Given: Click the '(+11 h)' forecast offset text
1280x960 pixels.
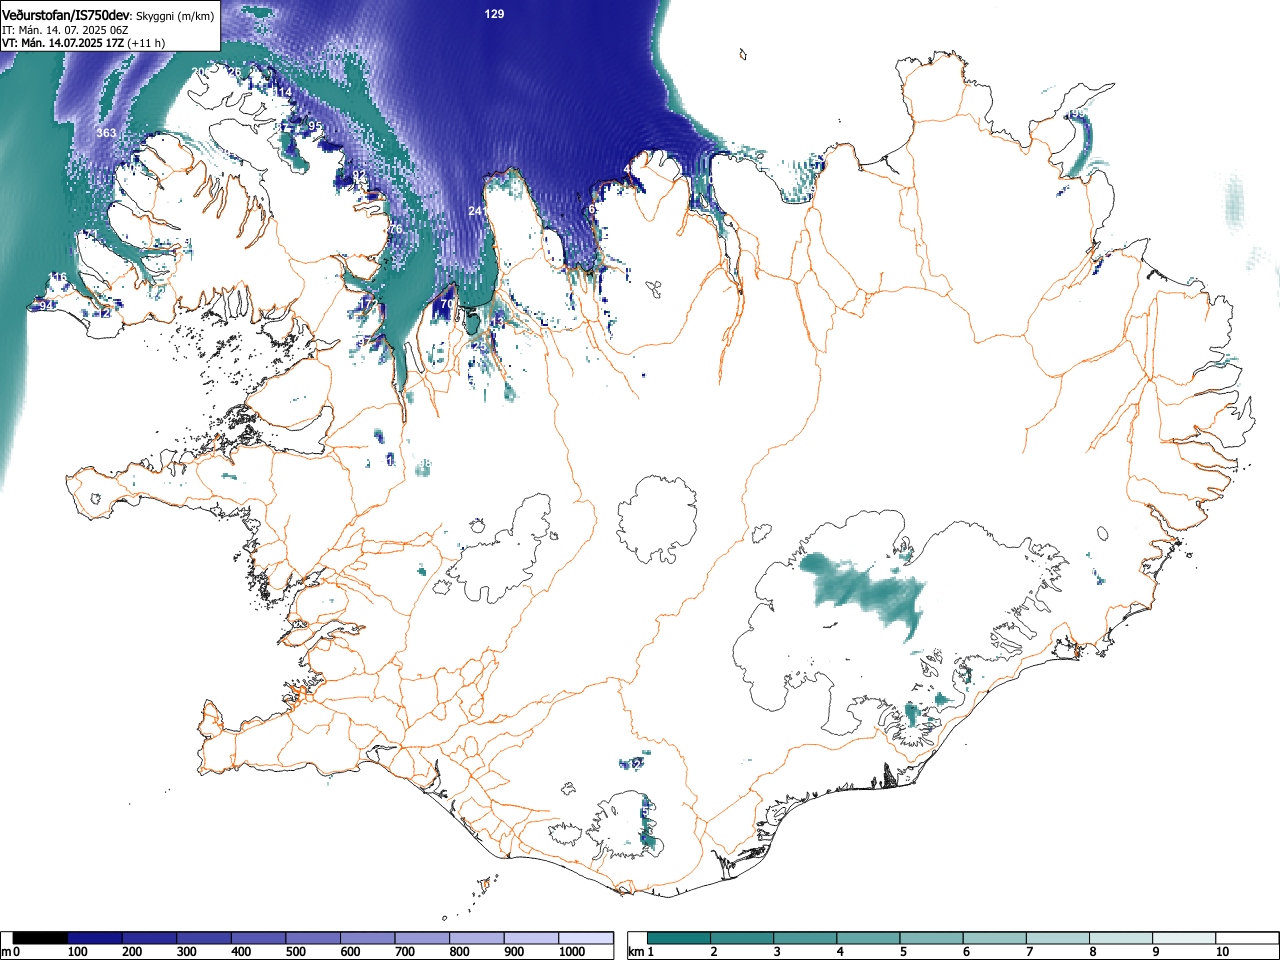Looking at the screenshot, I should (x=145, y=43).
